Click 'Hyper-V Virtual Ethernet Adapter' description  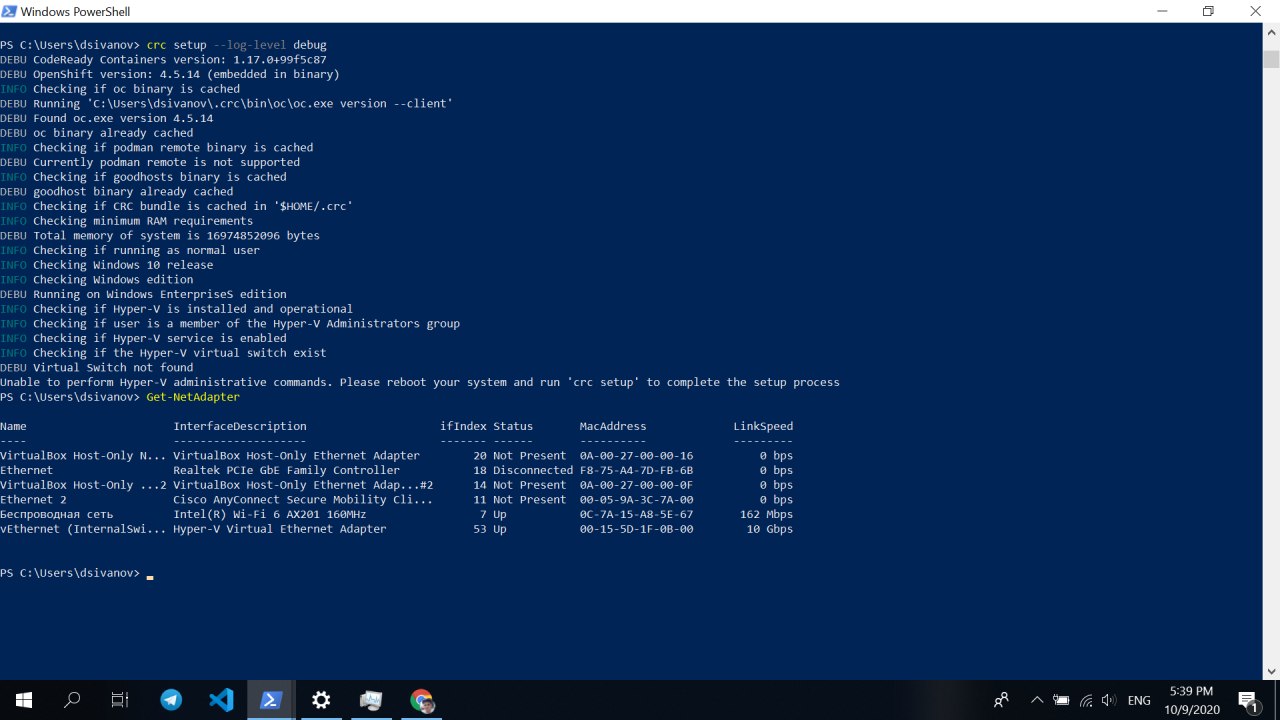click(x=279, y=529)
